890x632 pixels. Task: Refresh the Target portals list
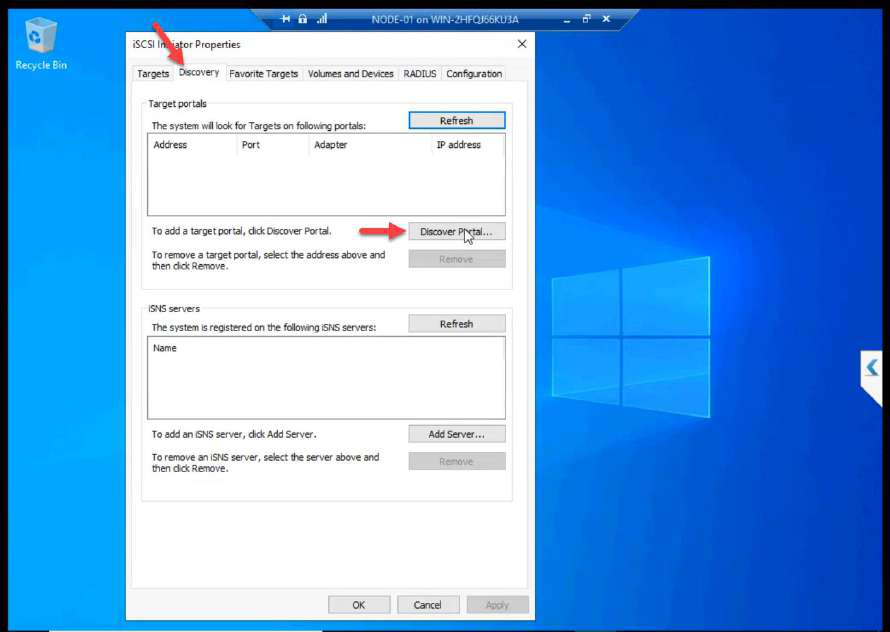click(457, 120)
